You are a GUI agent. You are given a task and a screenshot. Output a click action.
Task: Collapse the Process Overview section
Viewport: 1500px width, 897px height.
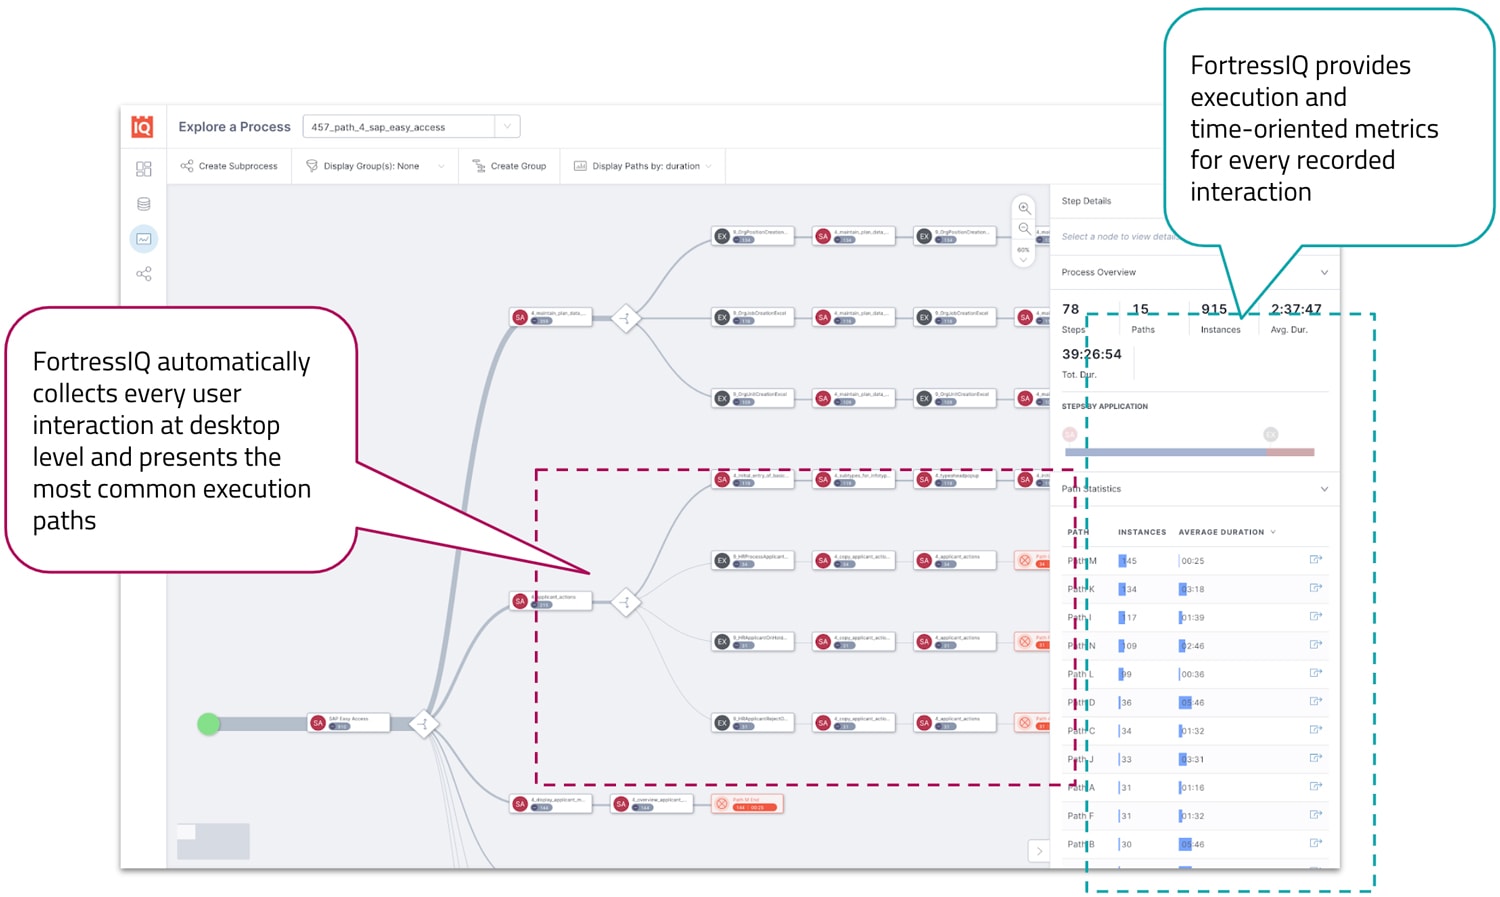[x=1324, y=272]
